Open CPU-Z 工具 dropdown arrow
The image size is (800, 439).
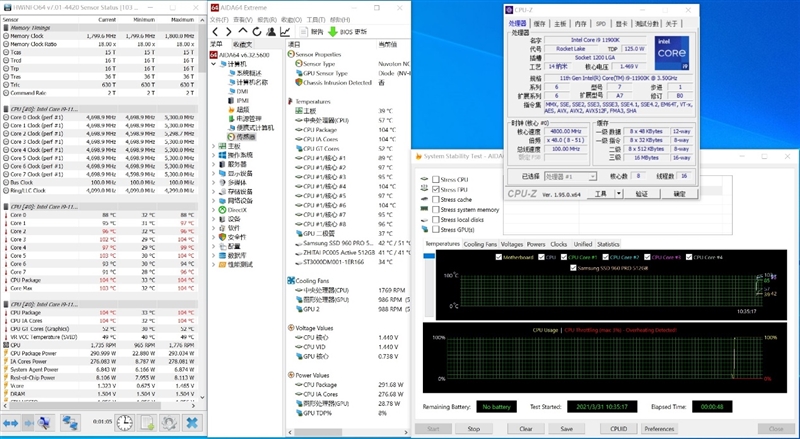click(x=618, y=193)
